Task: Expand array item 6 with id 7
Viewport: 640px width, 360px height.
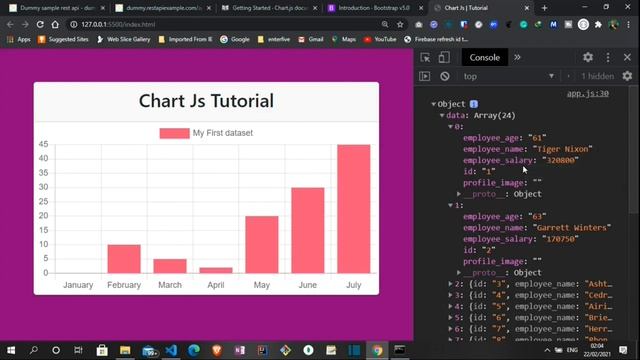Action: pyautogui.click(x=451, y=329)
